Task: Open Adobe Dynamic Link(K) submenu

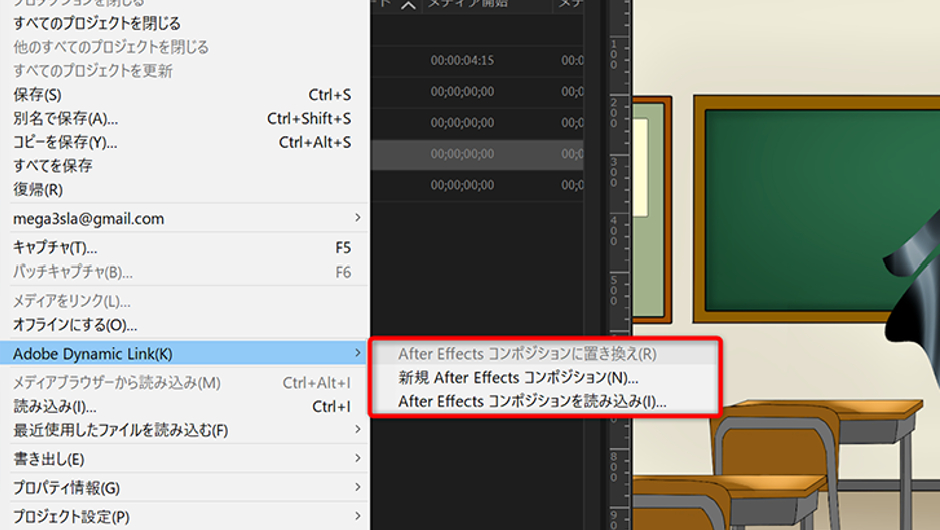Action: click(184, 354)
